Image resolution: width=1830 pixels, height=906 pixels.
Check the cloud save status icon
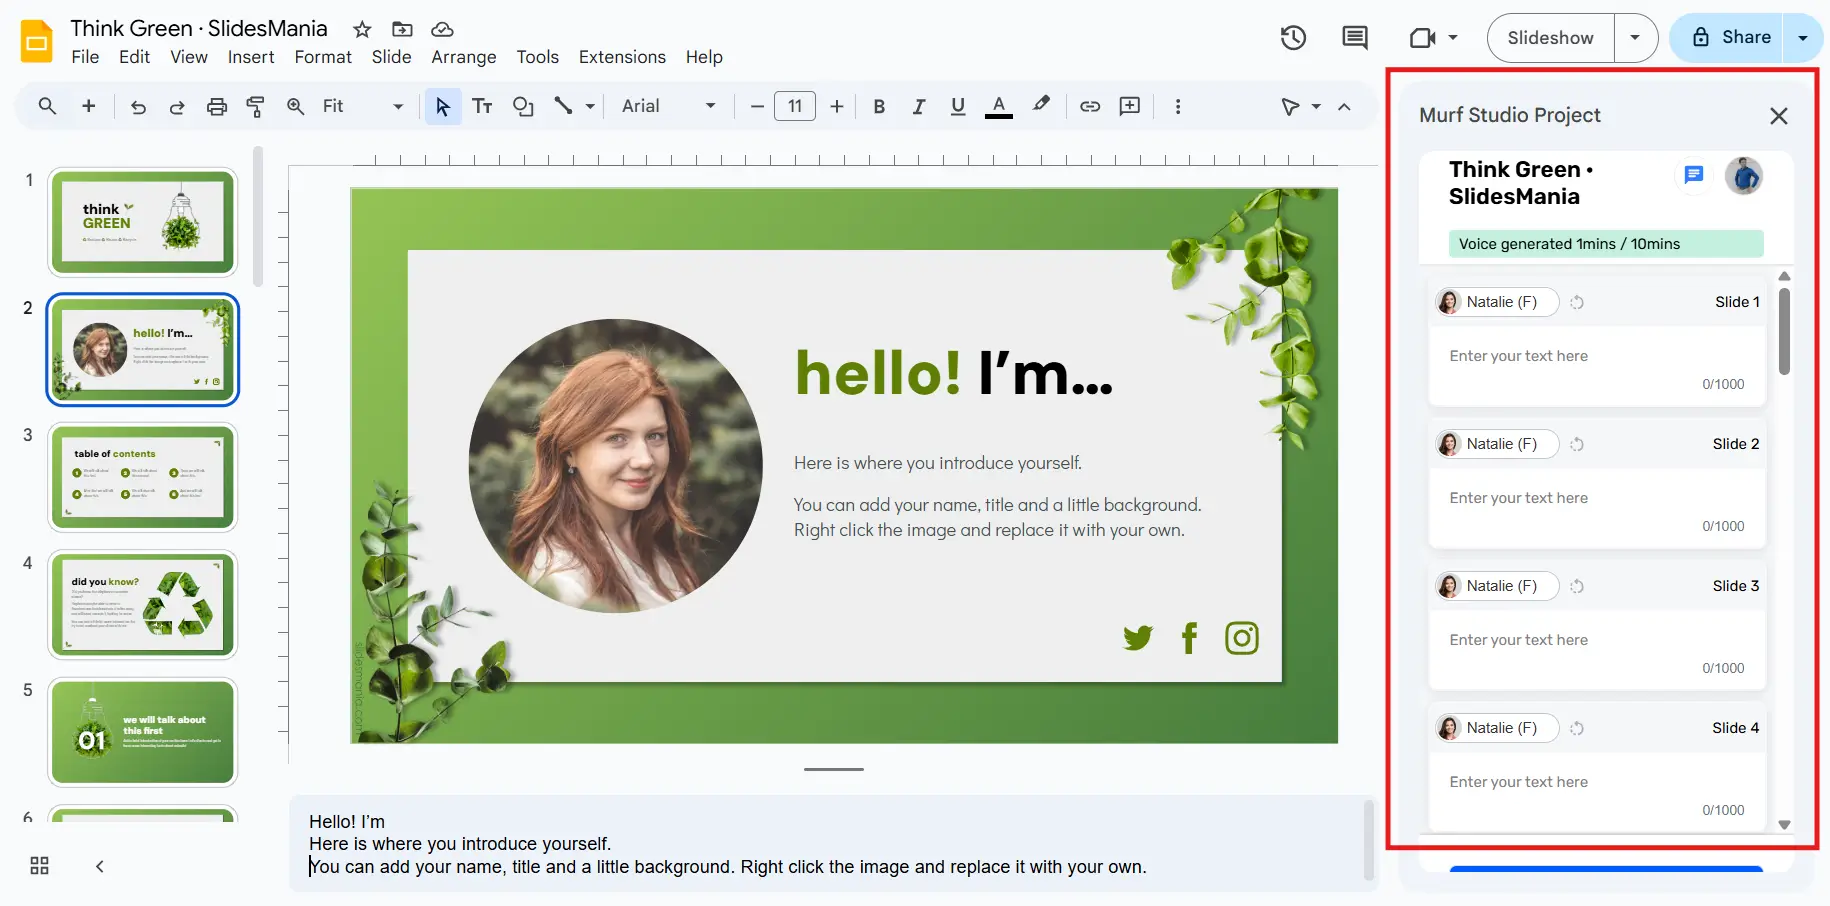[442, 29]
